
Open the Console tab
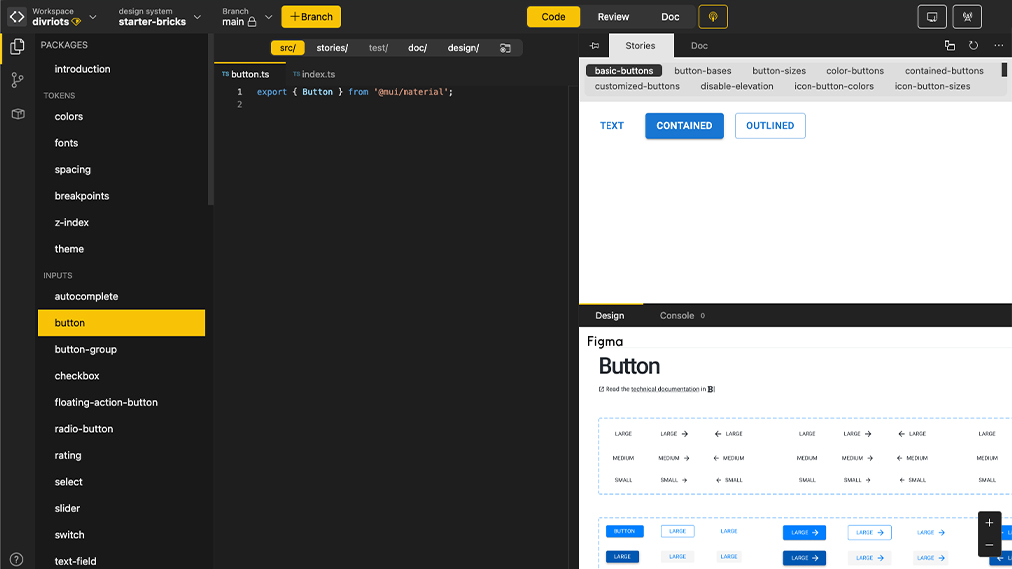(x=677, y=316)
